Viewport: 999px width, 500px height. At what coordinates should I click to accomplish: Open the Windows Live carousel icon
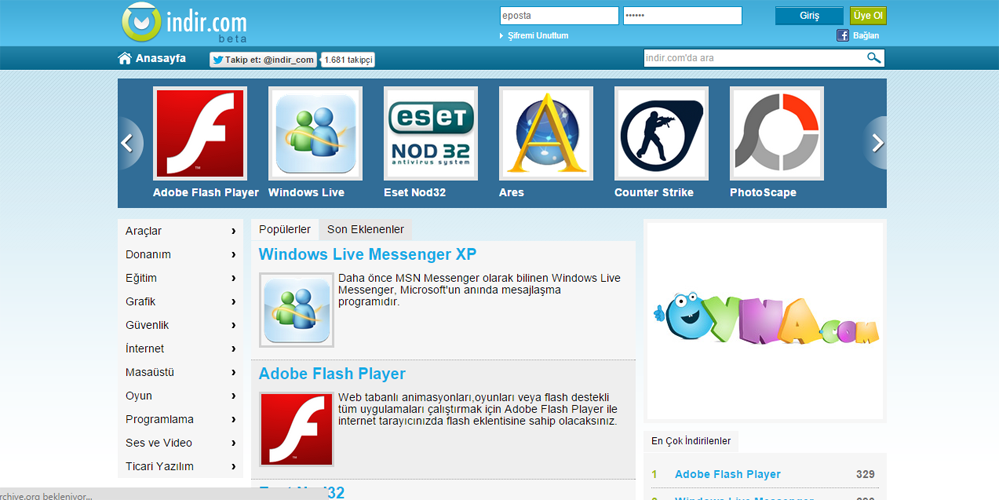click(315, 133)
